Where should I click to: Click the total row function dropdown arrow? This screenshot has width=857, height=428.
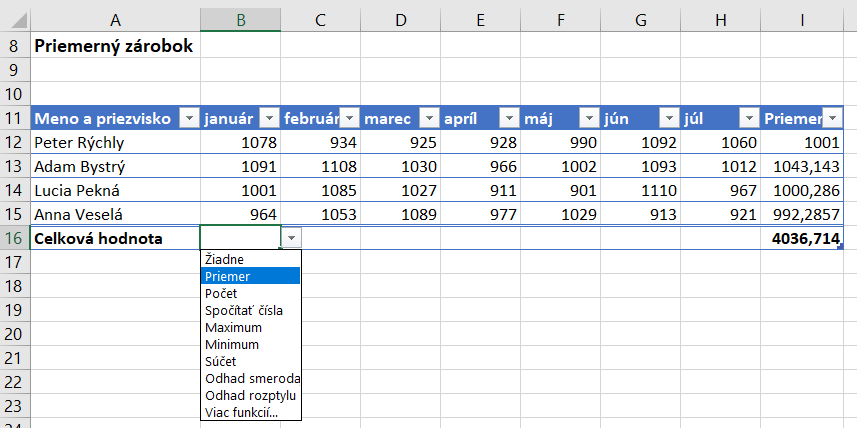[x=291, y=238]
